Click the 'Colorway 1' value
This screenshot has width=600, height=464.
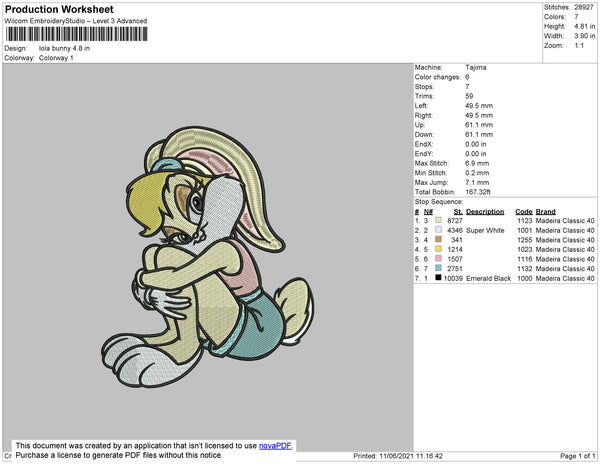[56, 58]
